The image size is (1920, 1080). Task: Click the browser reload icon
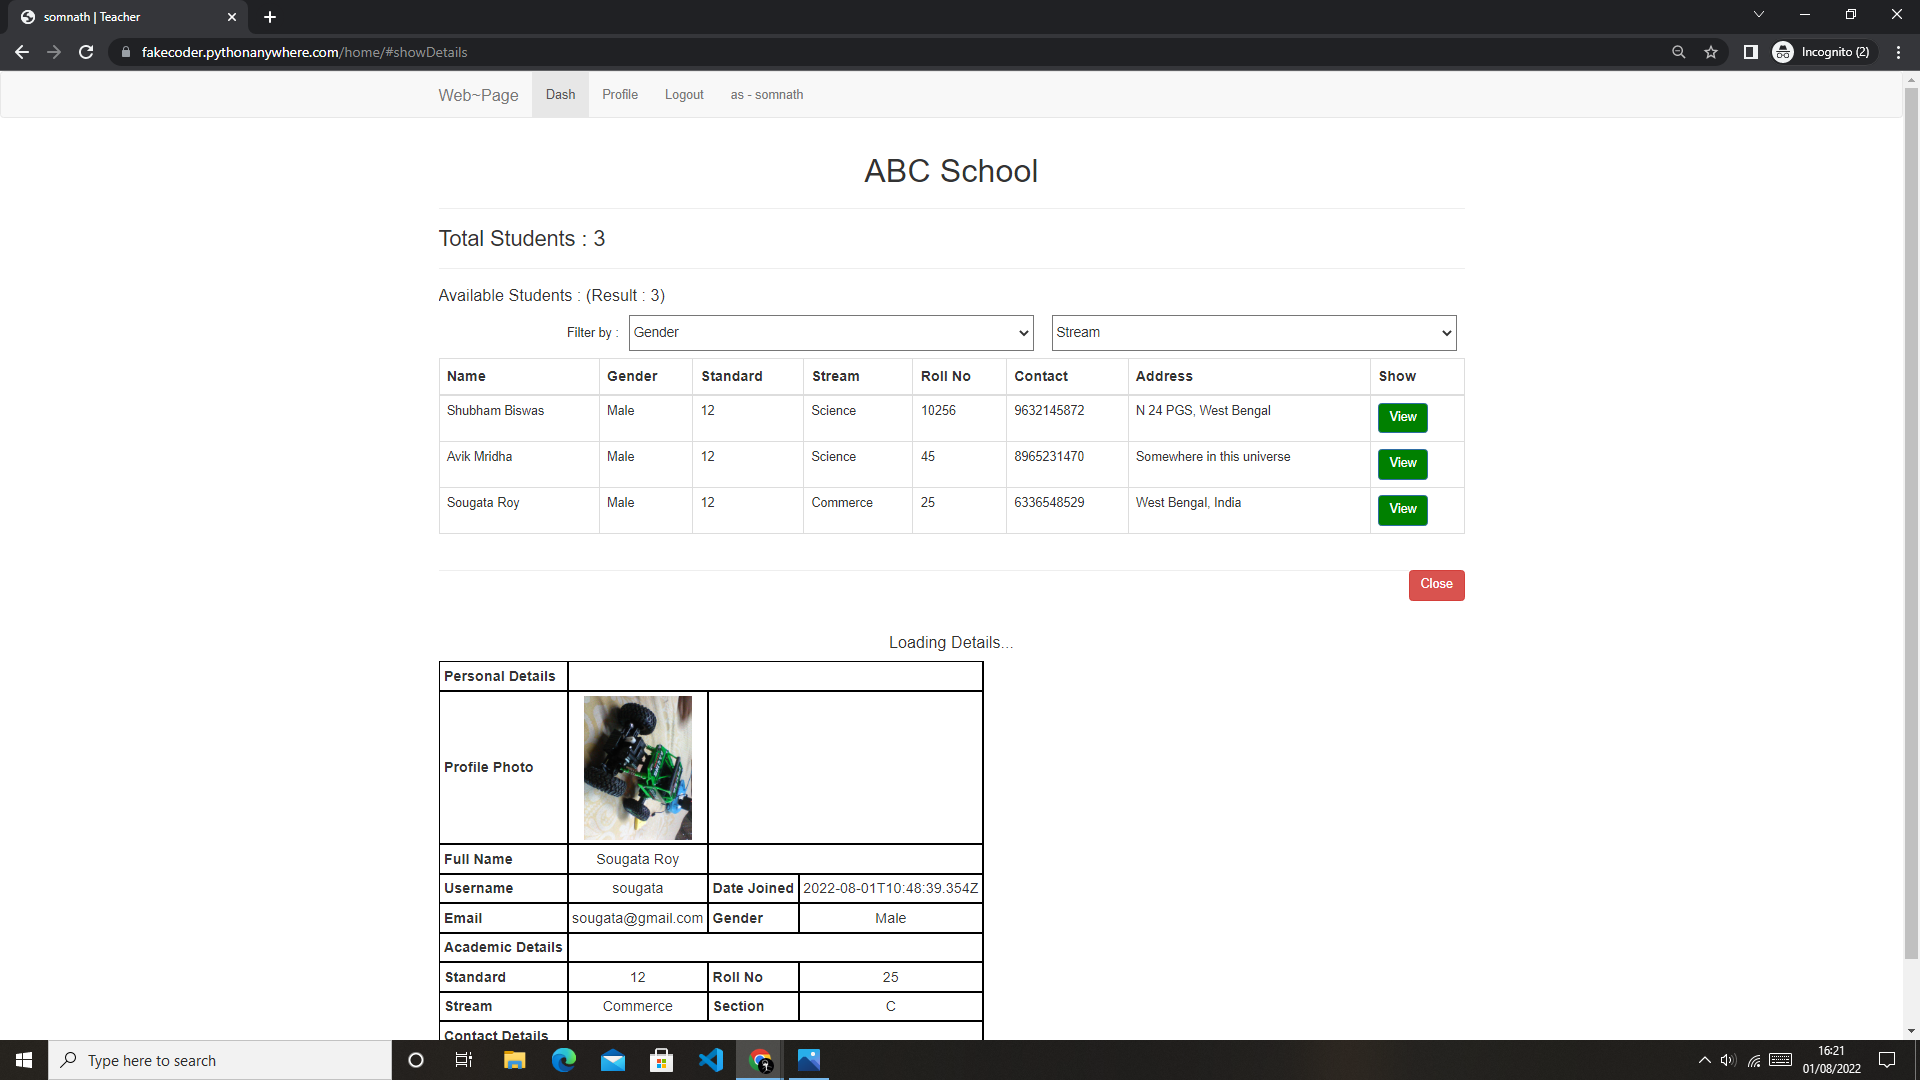(86, 52)
